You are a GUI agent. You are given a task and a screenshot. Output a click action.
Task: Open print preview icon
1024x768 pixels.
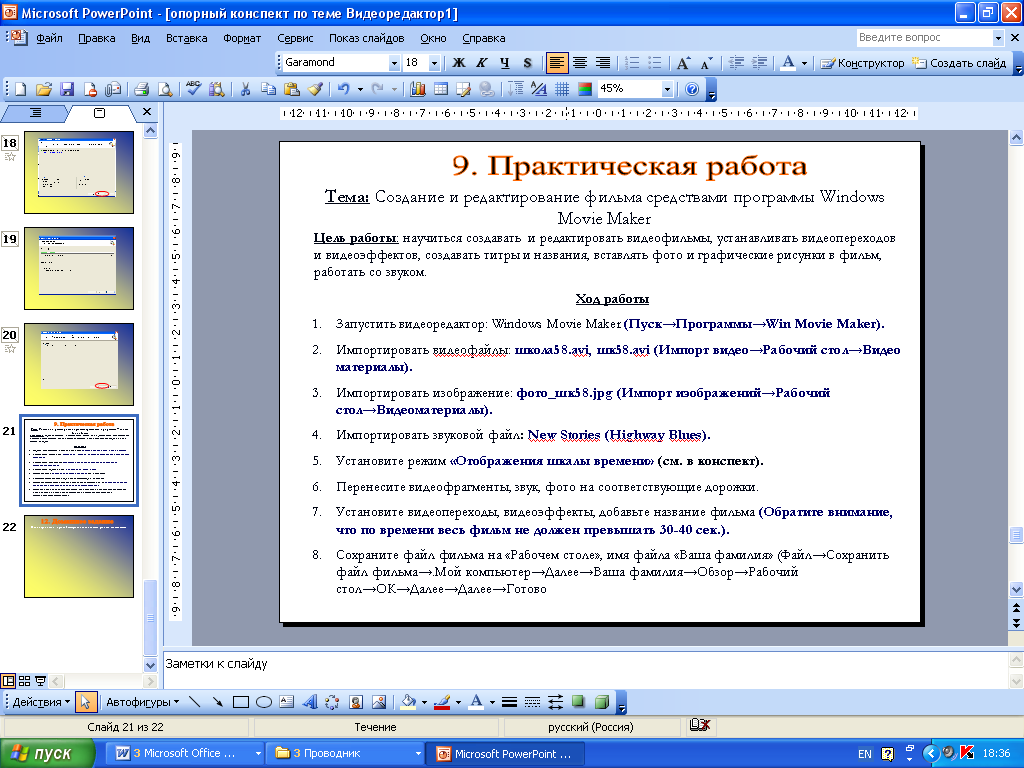click(165, 89)
